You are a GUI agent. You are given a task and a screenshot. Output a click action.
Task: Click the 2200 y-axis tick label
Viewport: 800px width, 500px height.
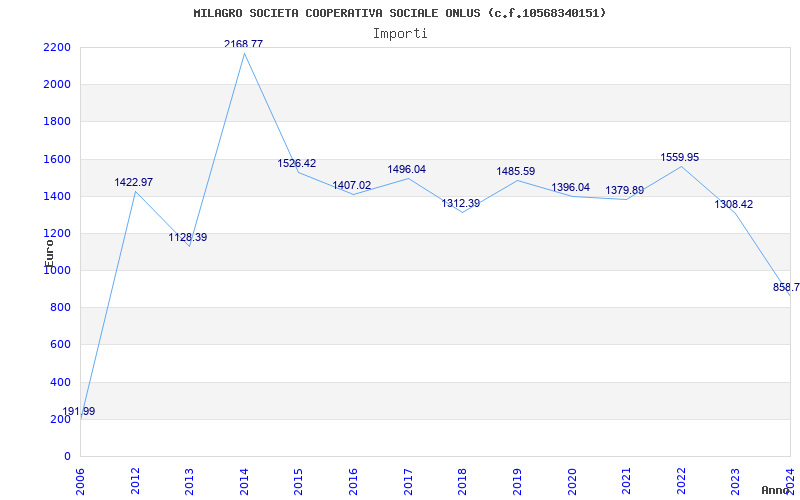(56, 47)
